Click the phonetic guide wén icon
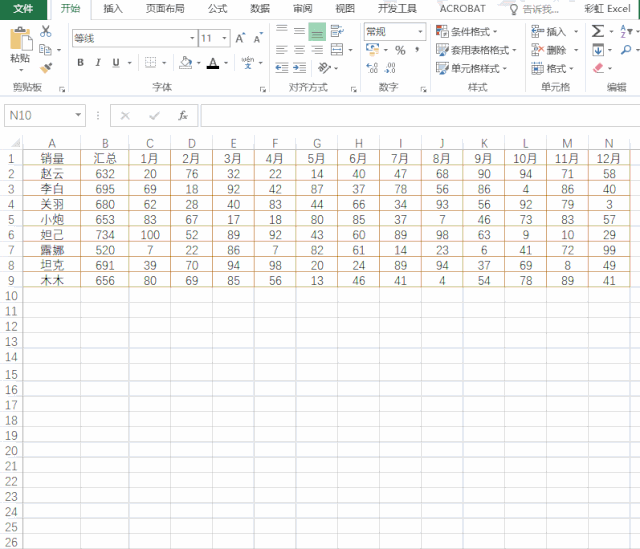Image resolution: width=640 pixels, height=549 pixels. point(248,62)
